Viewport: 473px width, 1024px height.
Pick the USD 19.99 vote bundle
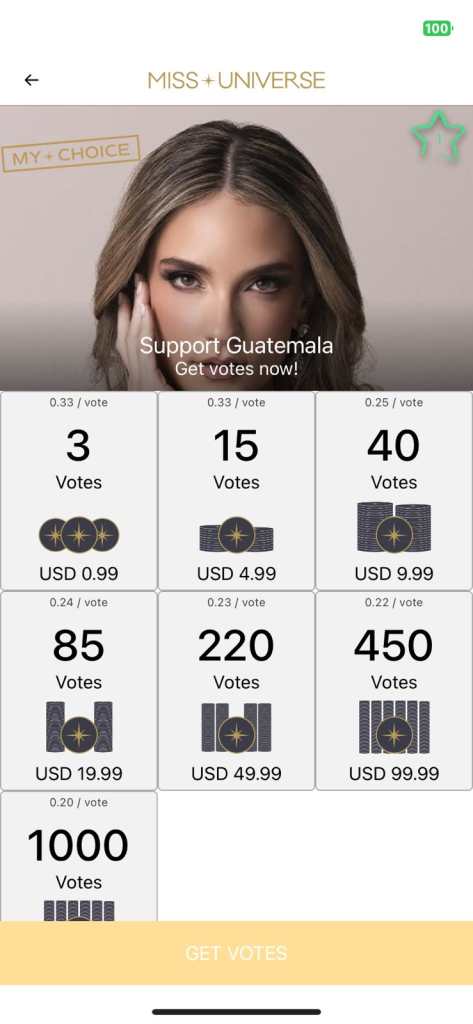point(79,691)
